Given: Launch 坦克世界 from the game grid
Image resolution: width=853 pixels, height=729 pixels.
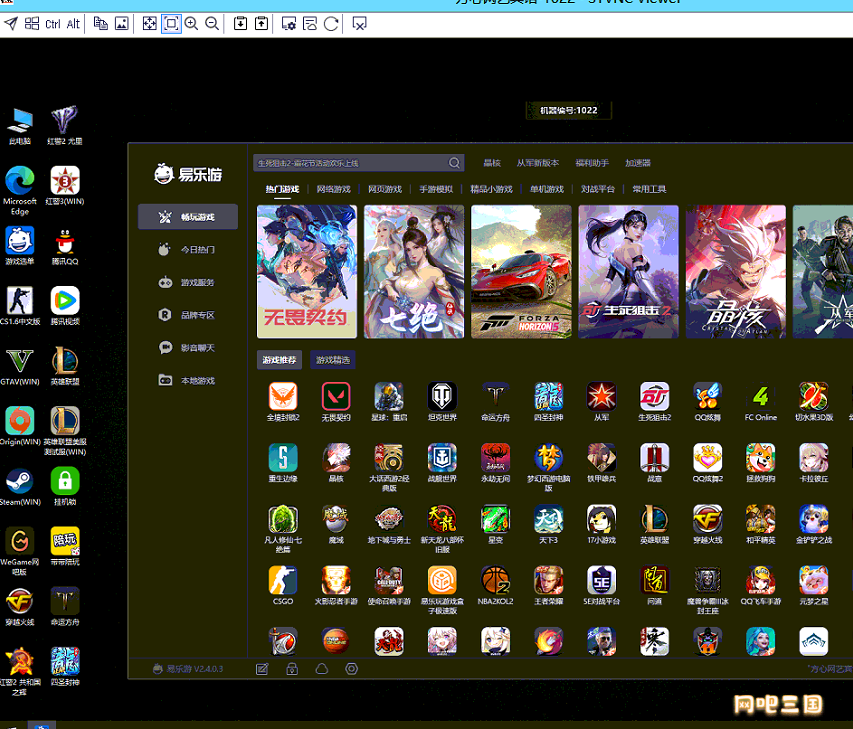Looking at the screenshot, I should (442, 401).
